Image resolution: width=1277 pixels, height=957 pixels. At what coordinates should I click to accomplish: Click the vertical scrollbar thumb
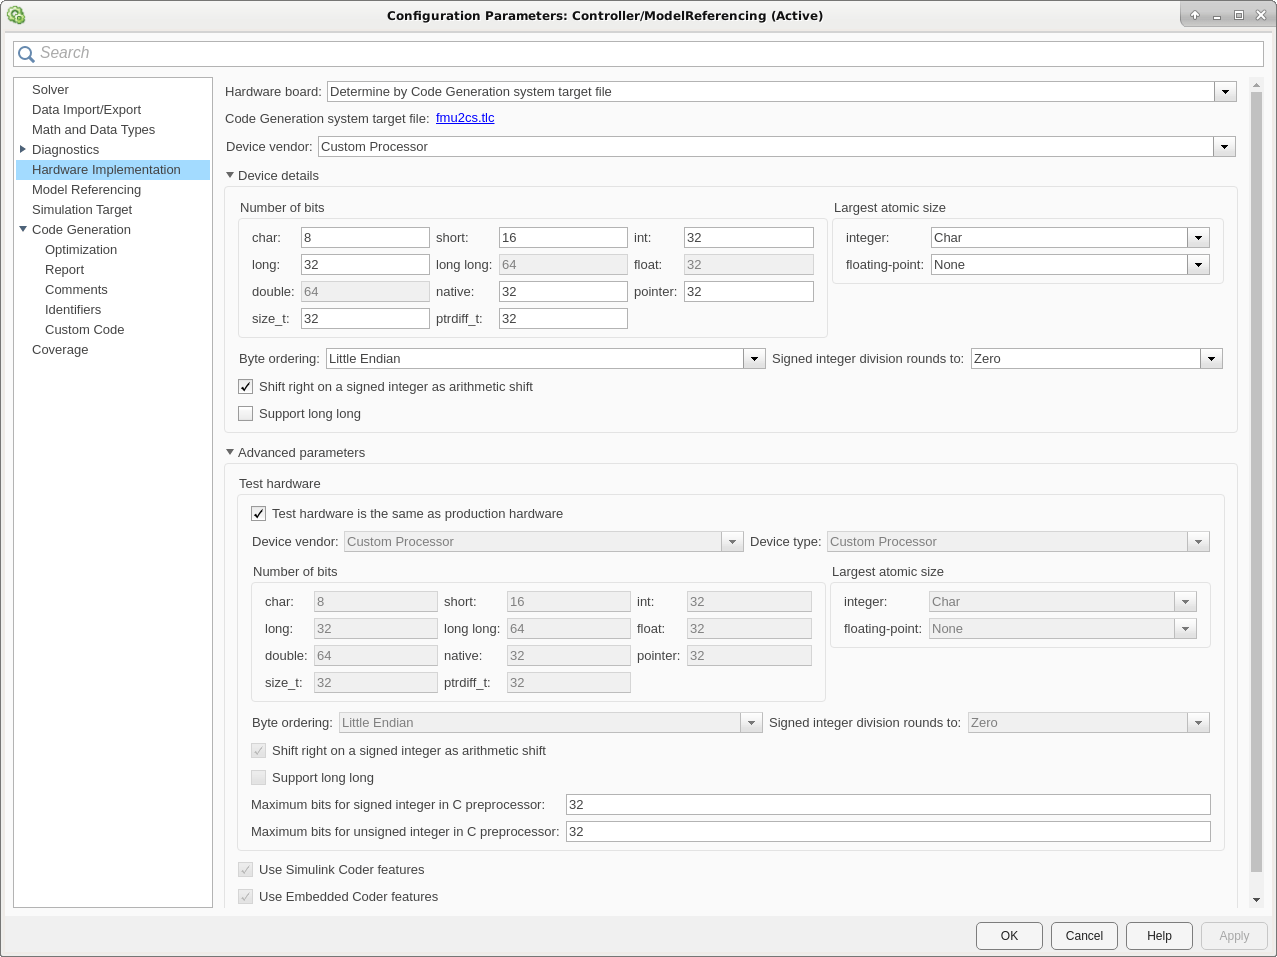(x=1257, y=487)
